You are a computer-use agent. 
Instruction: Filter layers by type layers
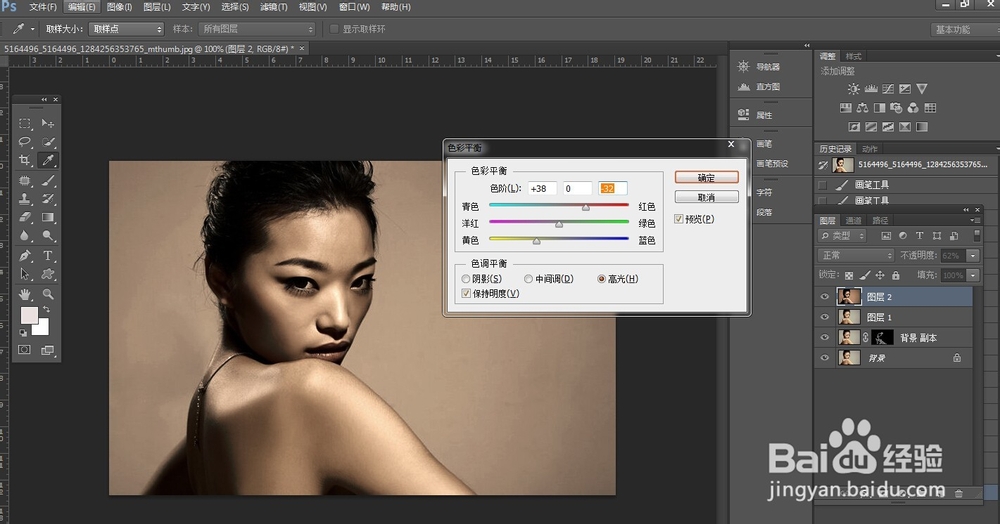click(x=920, y=235)
